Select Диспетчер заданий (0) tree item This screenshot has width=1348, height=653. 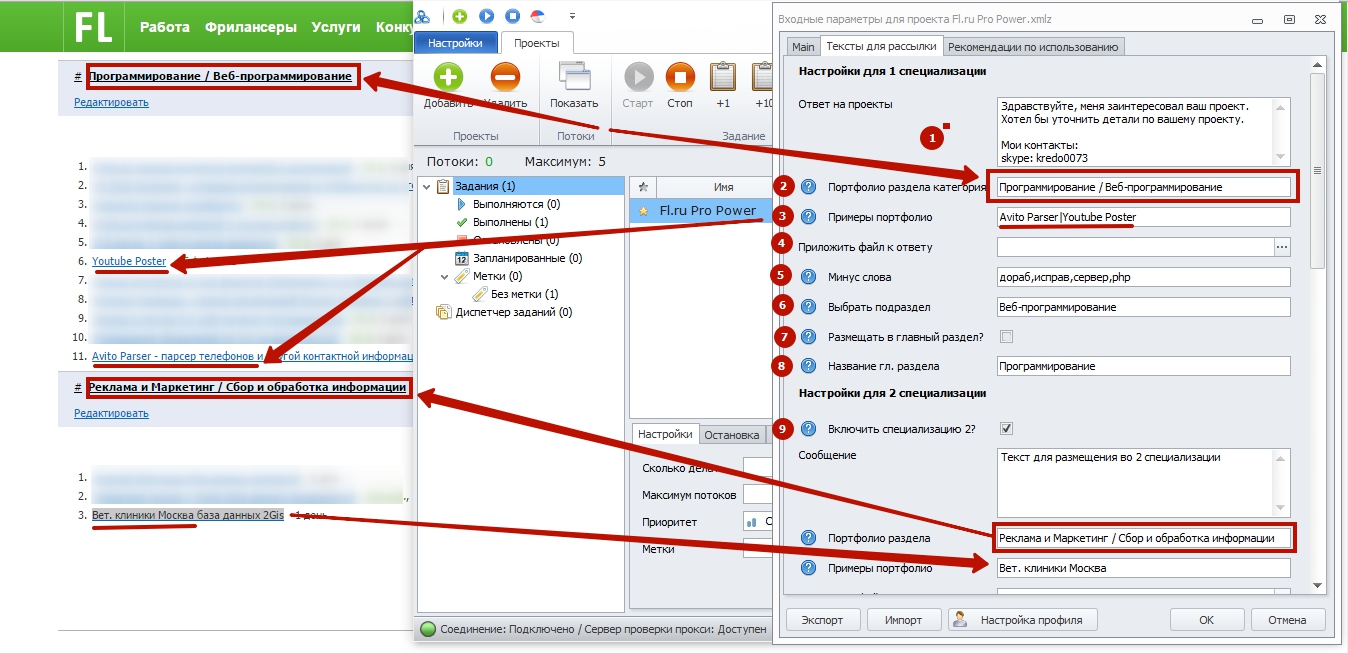click(504, 312)
